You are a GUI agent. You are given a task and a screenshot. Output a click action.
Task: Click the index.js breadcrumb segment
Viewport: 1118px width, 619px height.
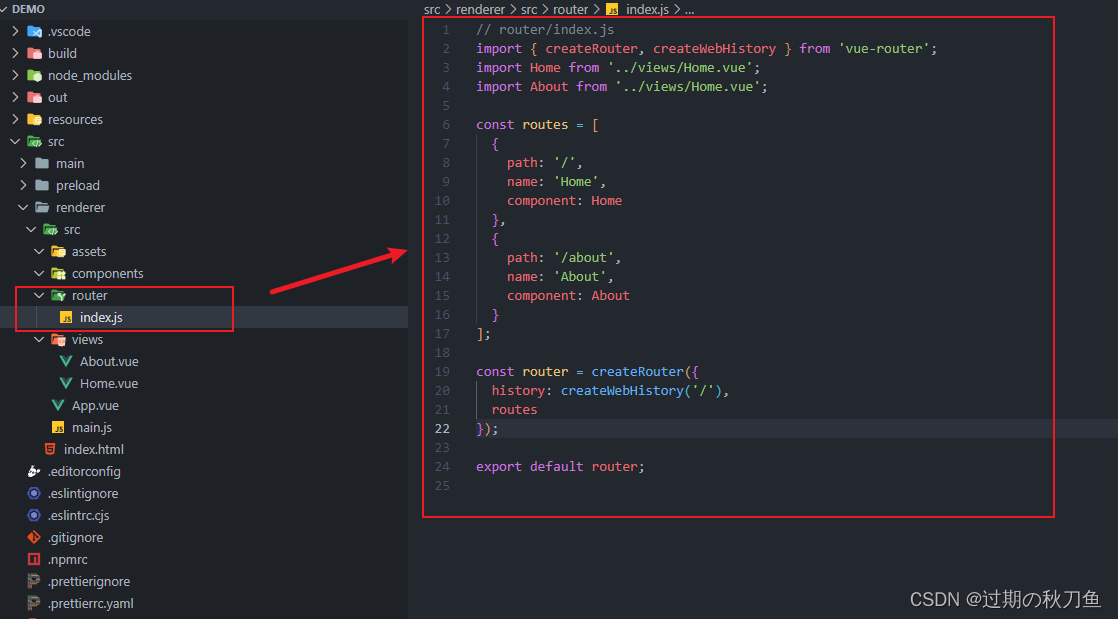click(x=647, y=10)
